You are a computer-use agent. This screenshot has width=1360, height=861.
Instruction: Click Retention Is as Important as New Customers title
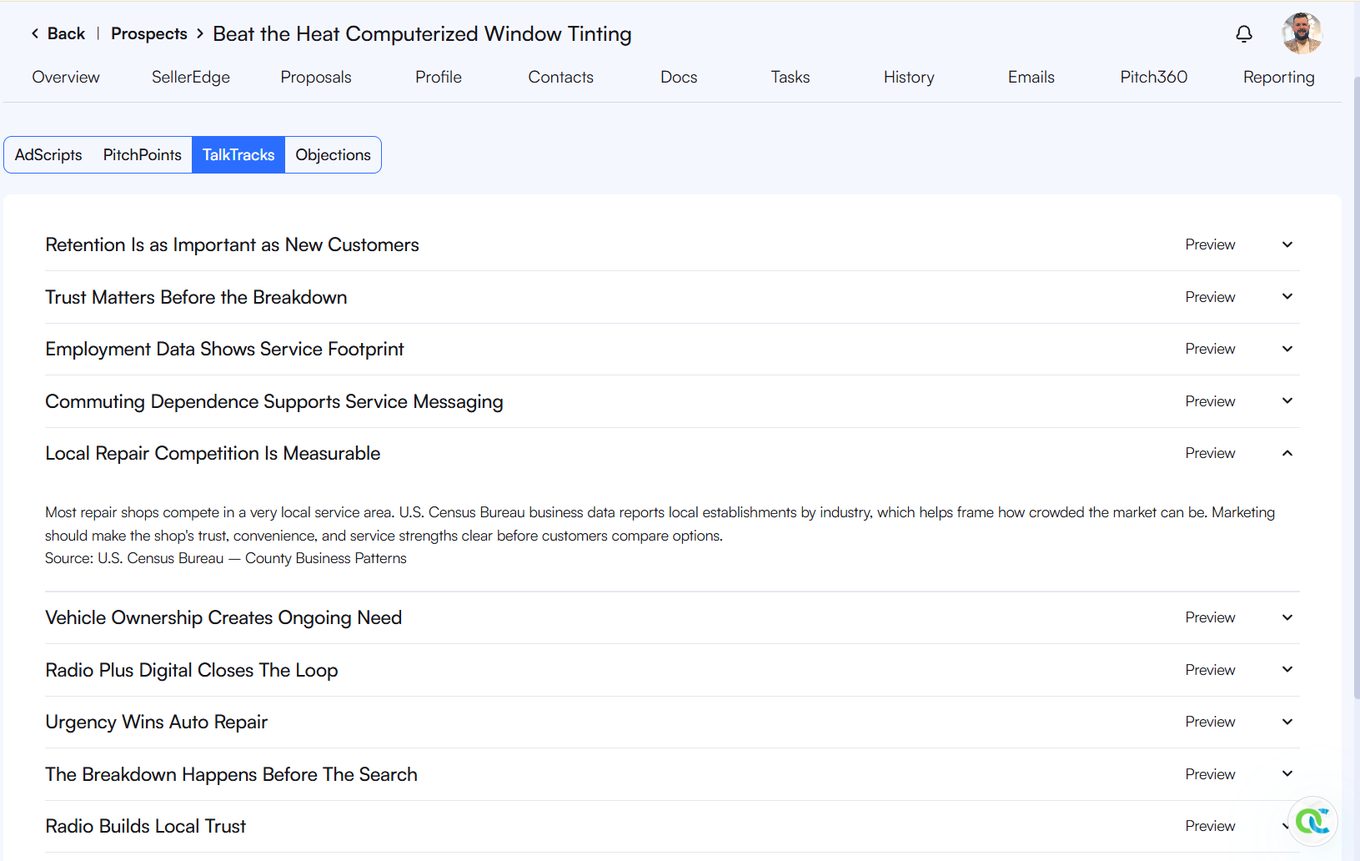(x=232, y=245)
